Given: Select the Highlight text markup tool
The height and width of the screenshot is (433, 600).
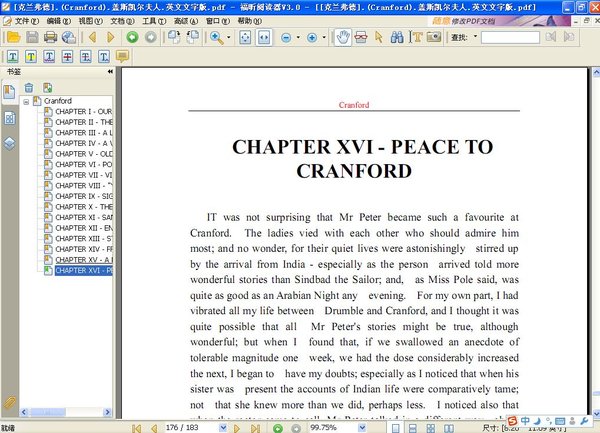Looking at the screenshot, I should 31,57.
